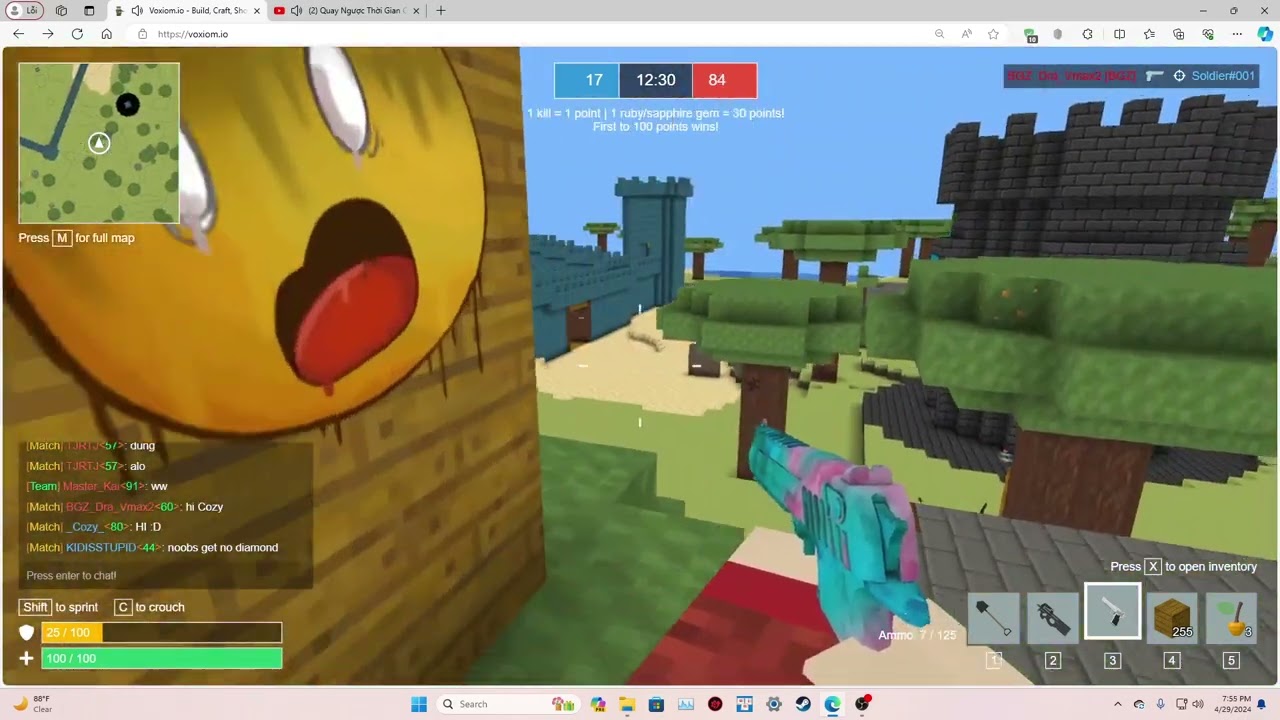
Task: Open the Edge profile button
Action: tap(27, 10)
